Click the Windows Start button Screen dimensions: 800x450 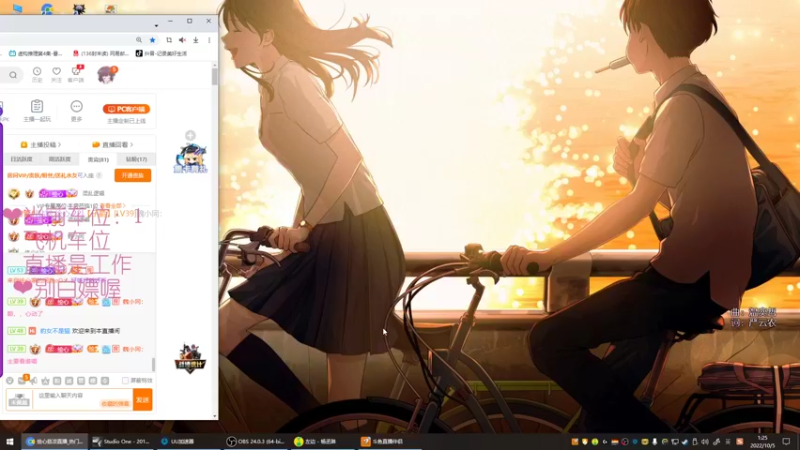(10, 441)
